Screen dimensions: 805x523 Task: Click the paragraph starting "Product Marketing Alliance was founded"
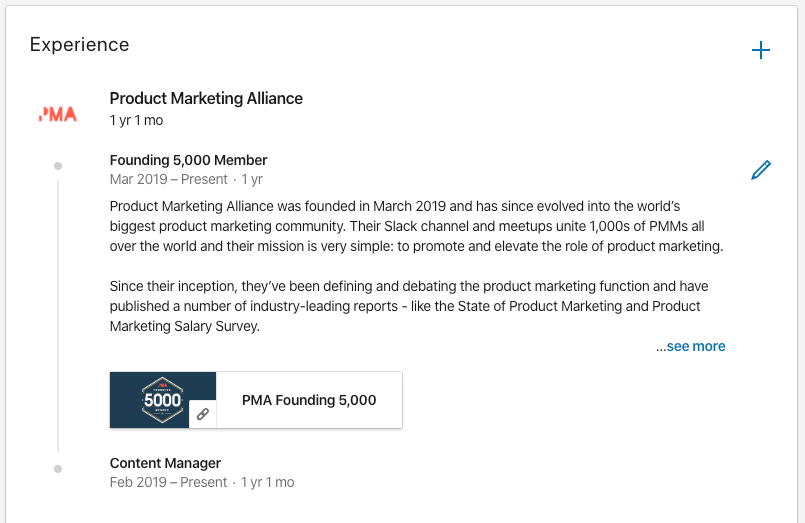(416, 225)
